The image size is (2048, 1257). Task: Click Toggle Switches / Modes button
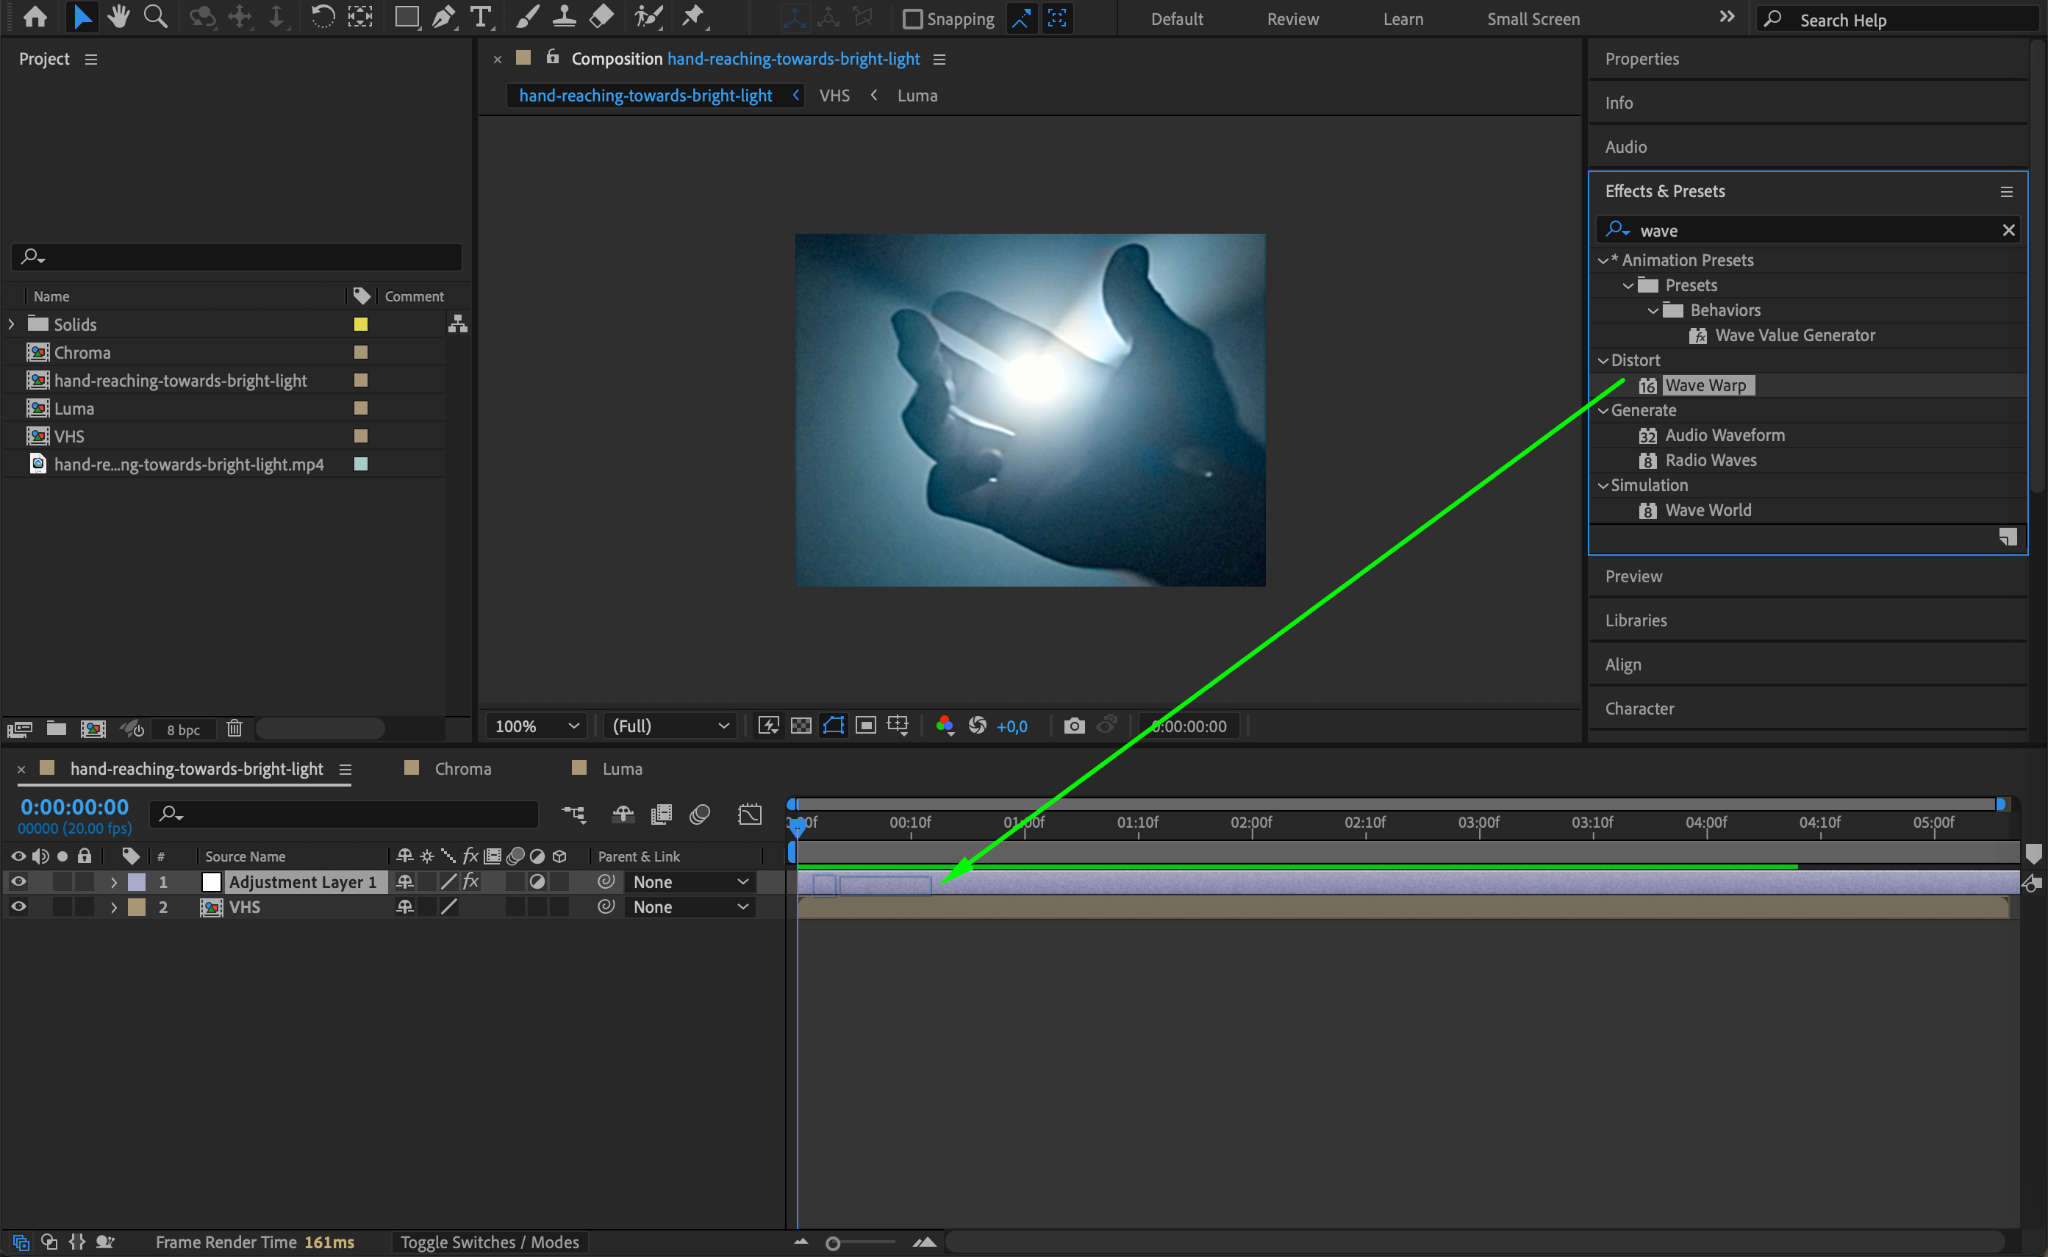click(489, 1242)
